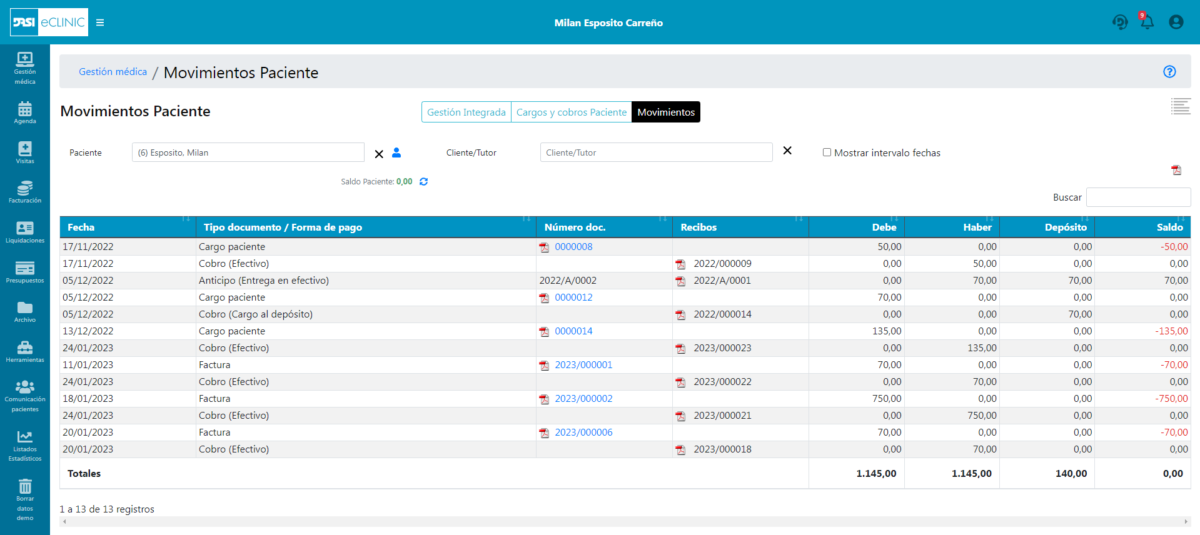Enable Mostrar intervalo fechas checkbox
The width and height of the screenshot is (1200, 535).
click(827, 153)
